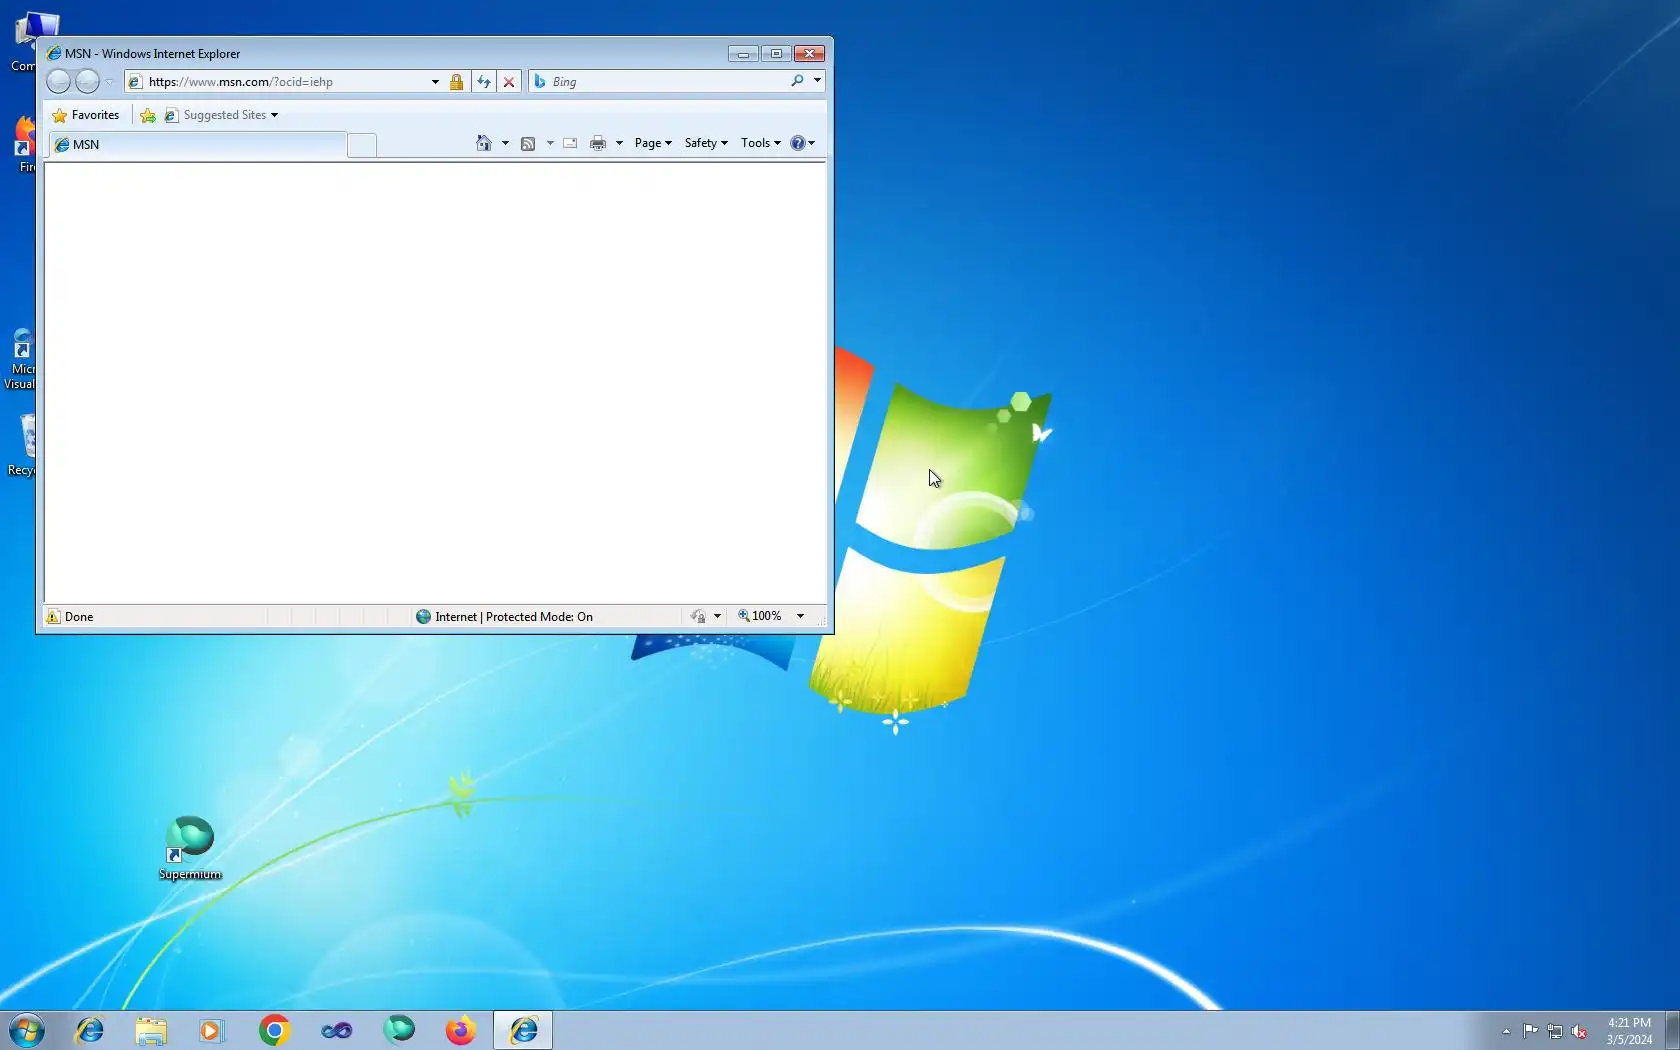The width and height of the screenshot is (1680, 1050).
Task: Click the Supermium desktop shortcut
Action: point(190,848)
